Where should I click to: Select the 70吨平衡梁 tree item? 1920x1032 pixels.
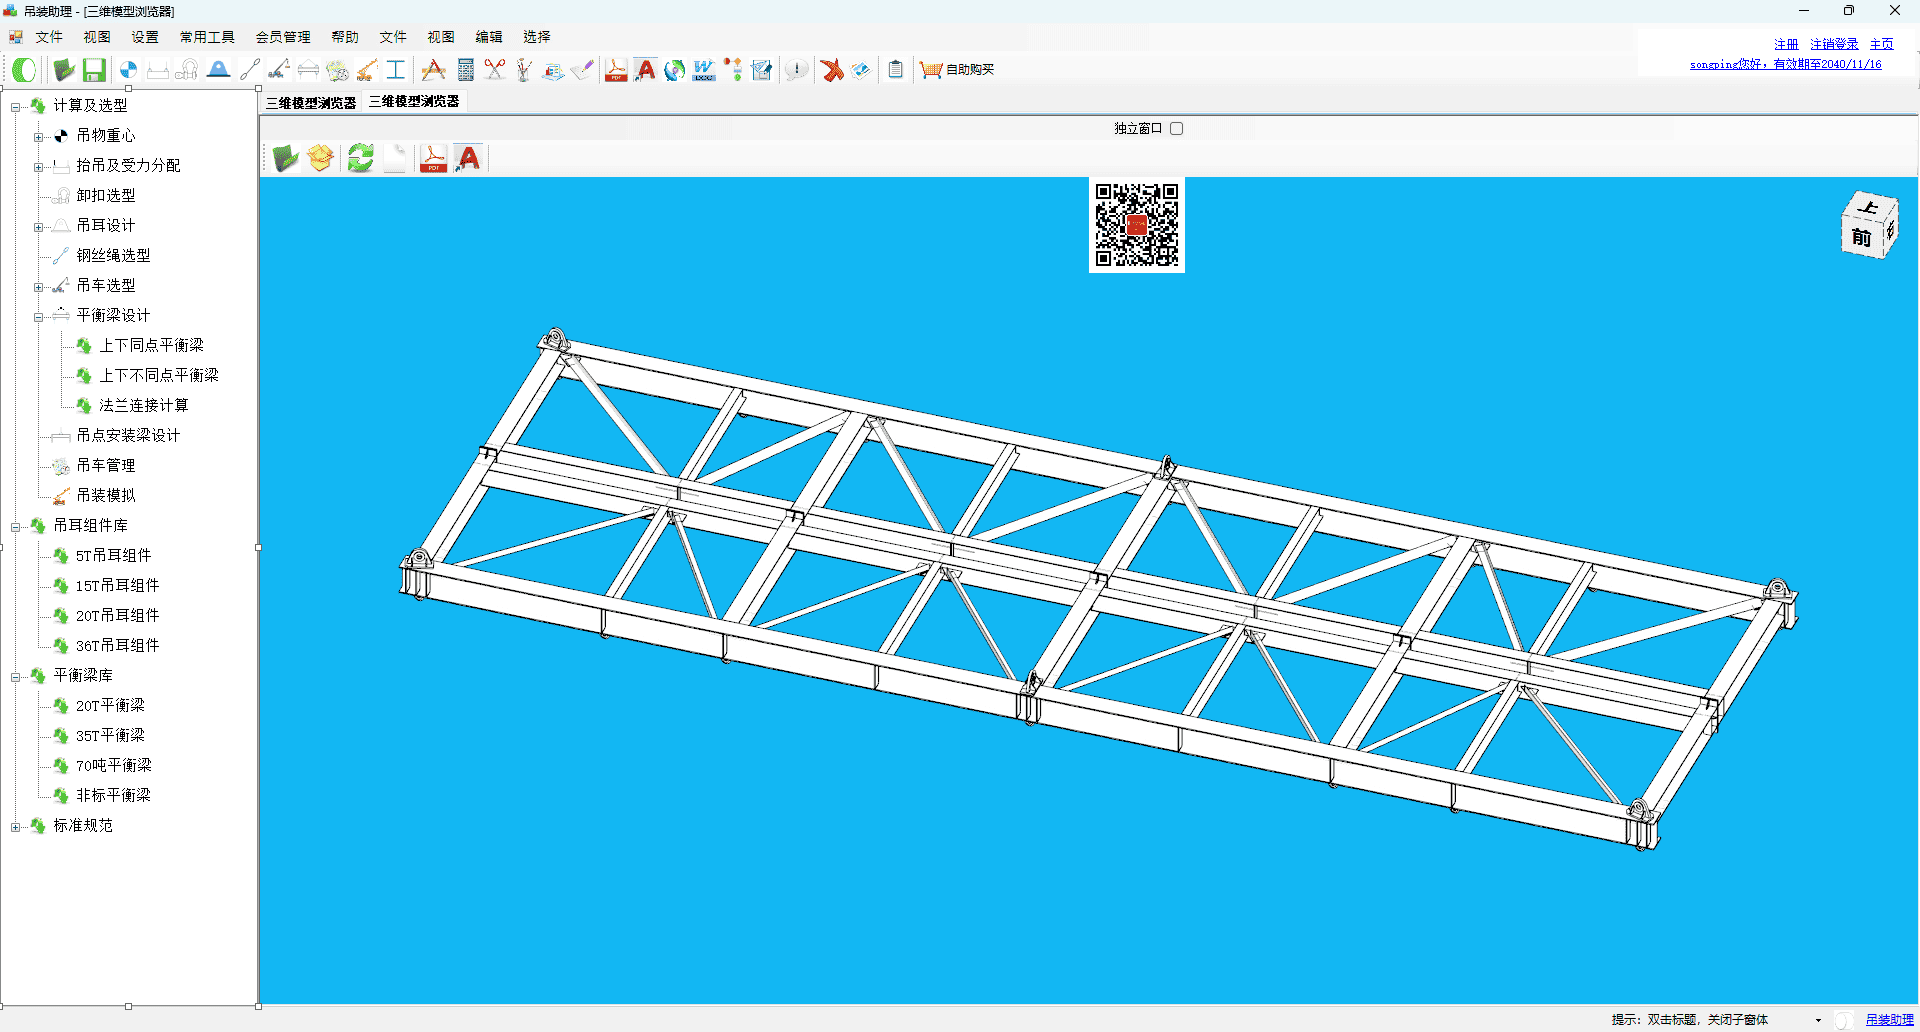[x=113, y=765]
